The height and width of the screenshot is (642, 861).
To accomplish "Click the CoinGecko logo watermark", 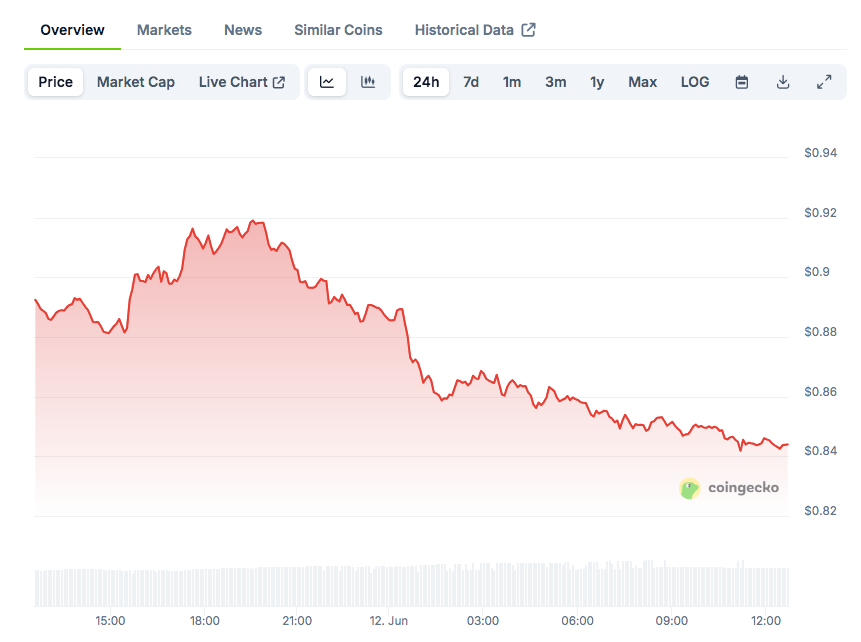I will pyautogui.click(x=729, y=488).
